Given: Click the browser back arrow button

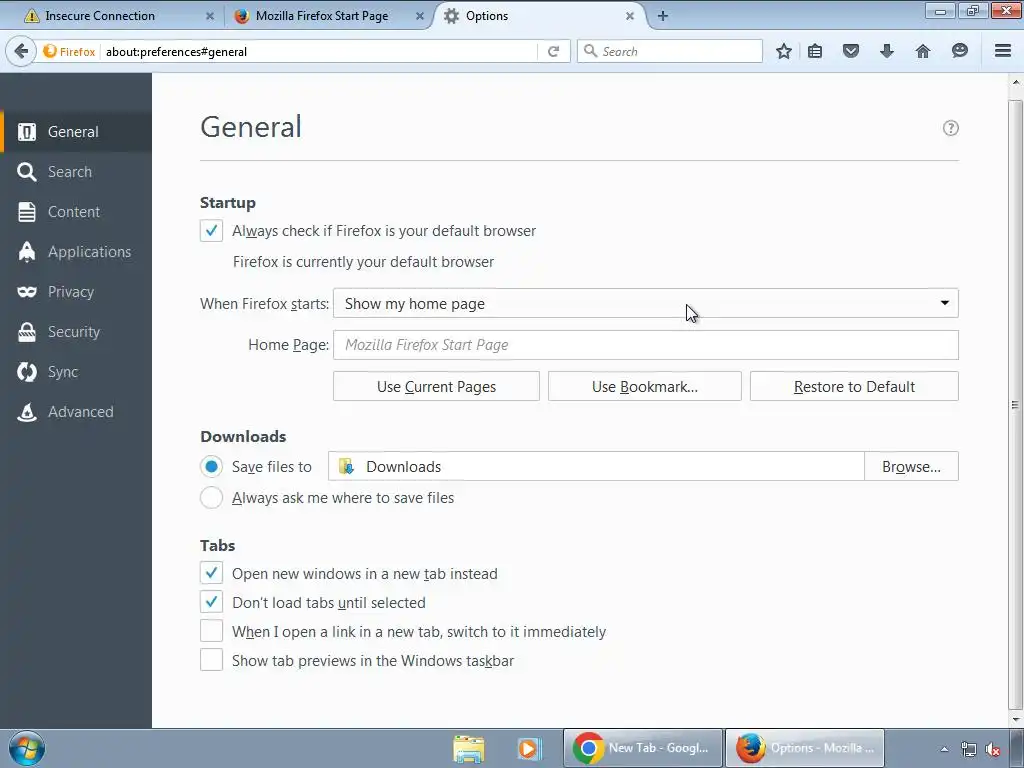Looking at the screenshot, I should [x=21, y=51].
